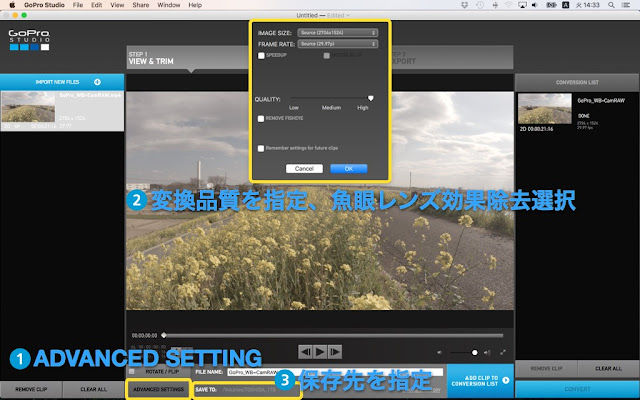Click the Quality slider heart-shaped handle
640x400 pixels.
coord(371,98)
